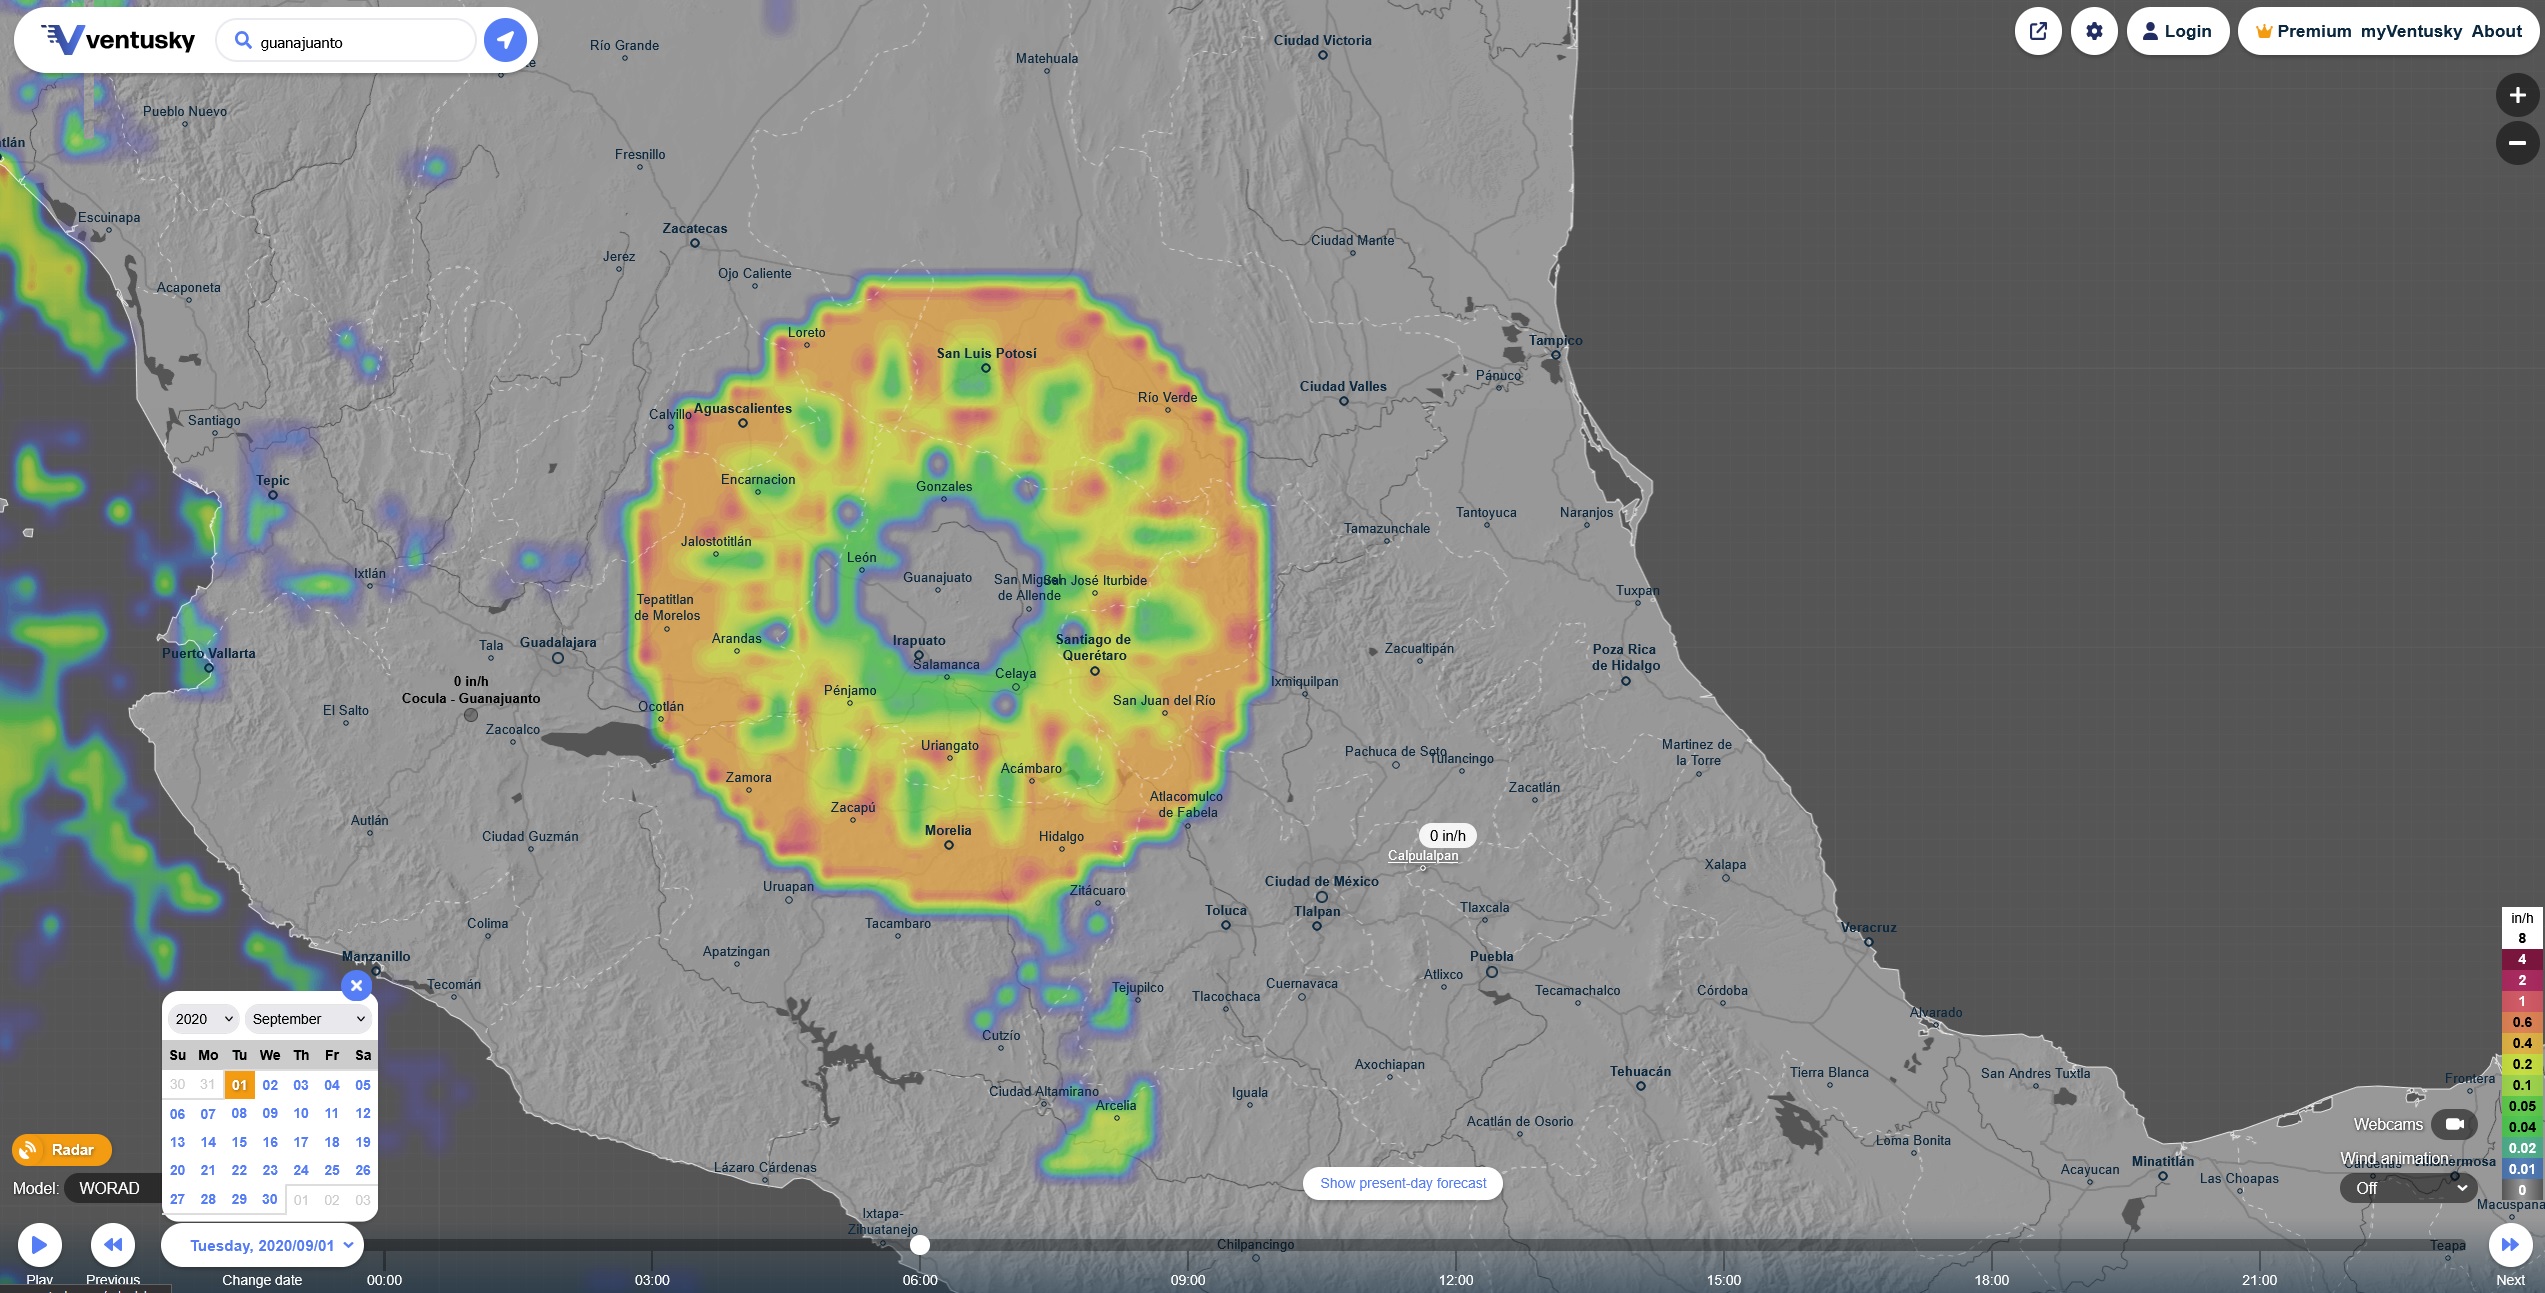Viewport: 2545px width, 1293px height.
Task: Click Show present-day forecast
Action: [1403, 1183]
